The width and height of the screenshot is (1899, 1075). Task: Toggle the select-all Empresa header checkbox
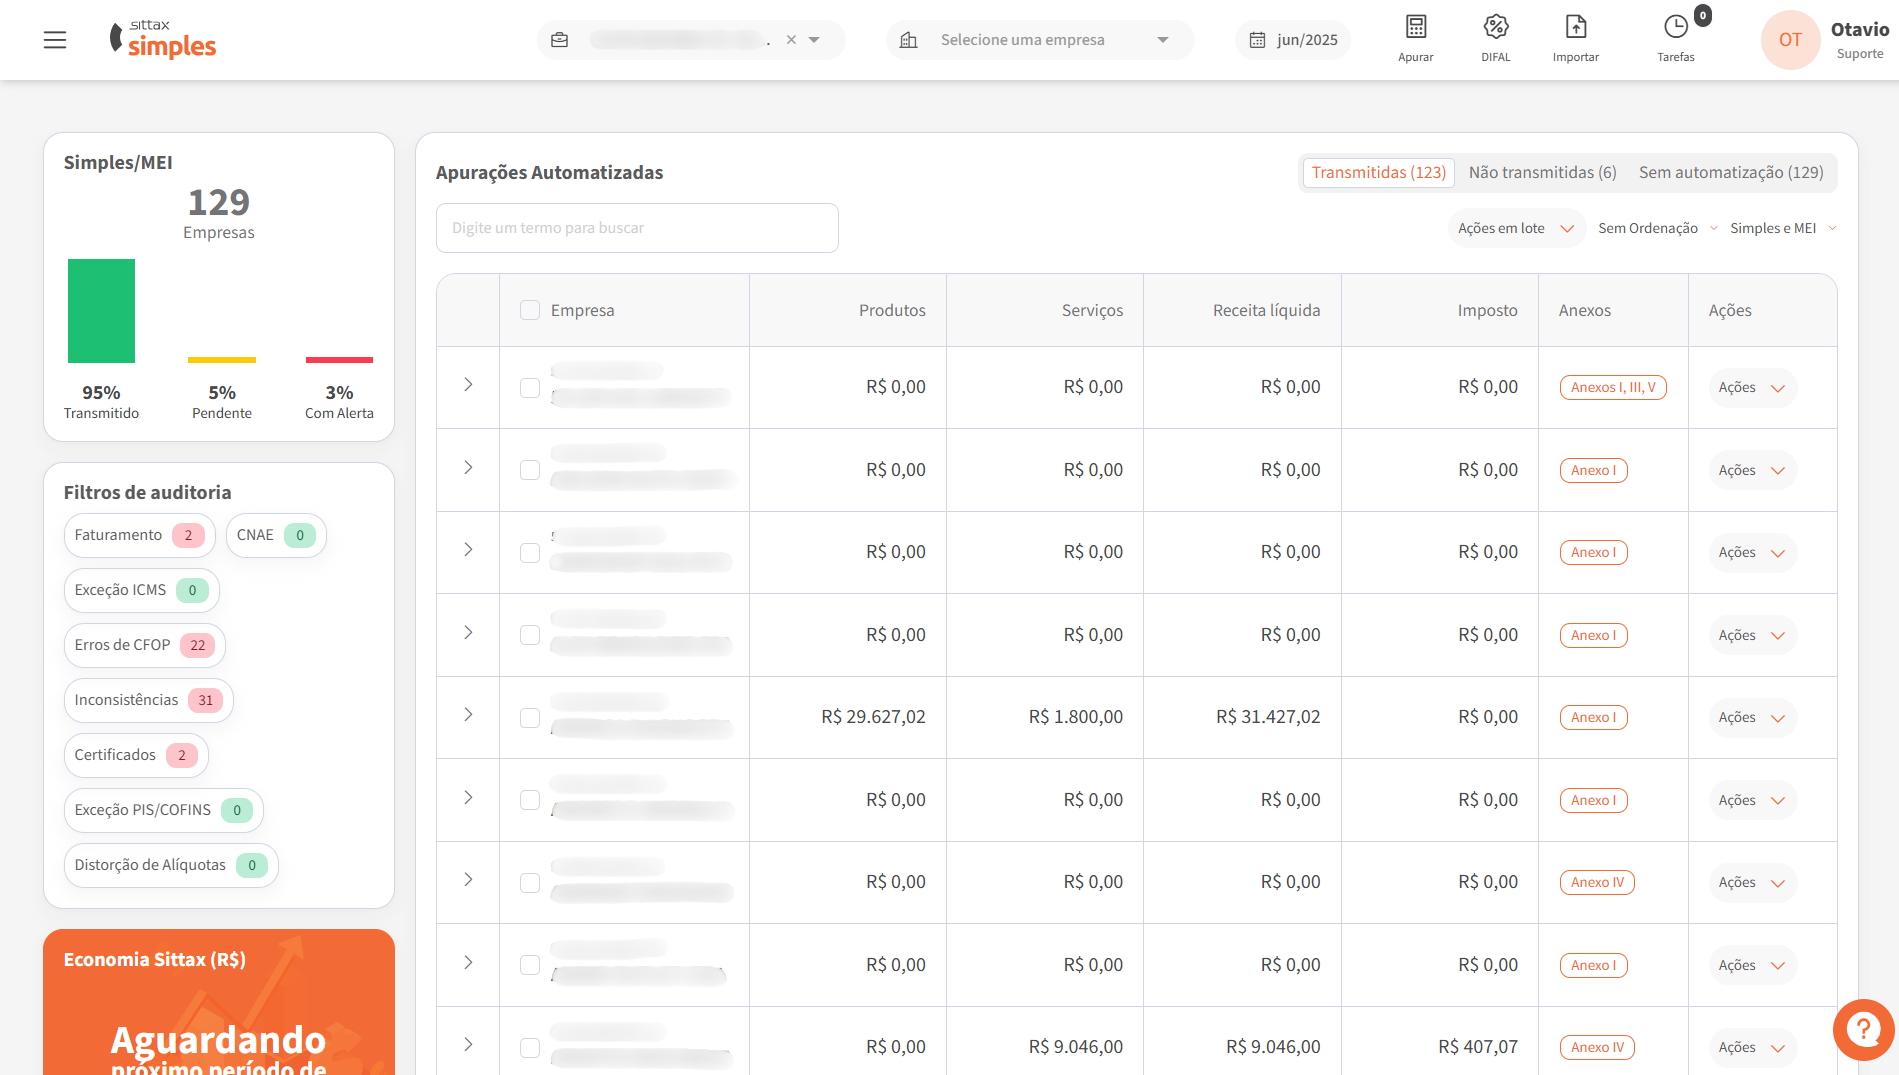pyautogui.click(x=530, y=311)
